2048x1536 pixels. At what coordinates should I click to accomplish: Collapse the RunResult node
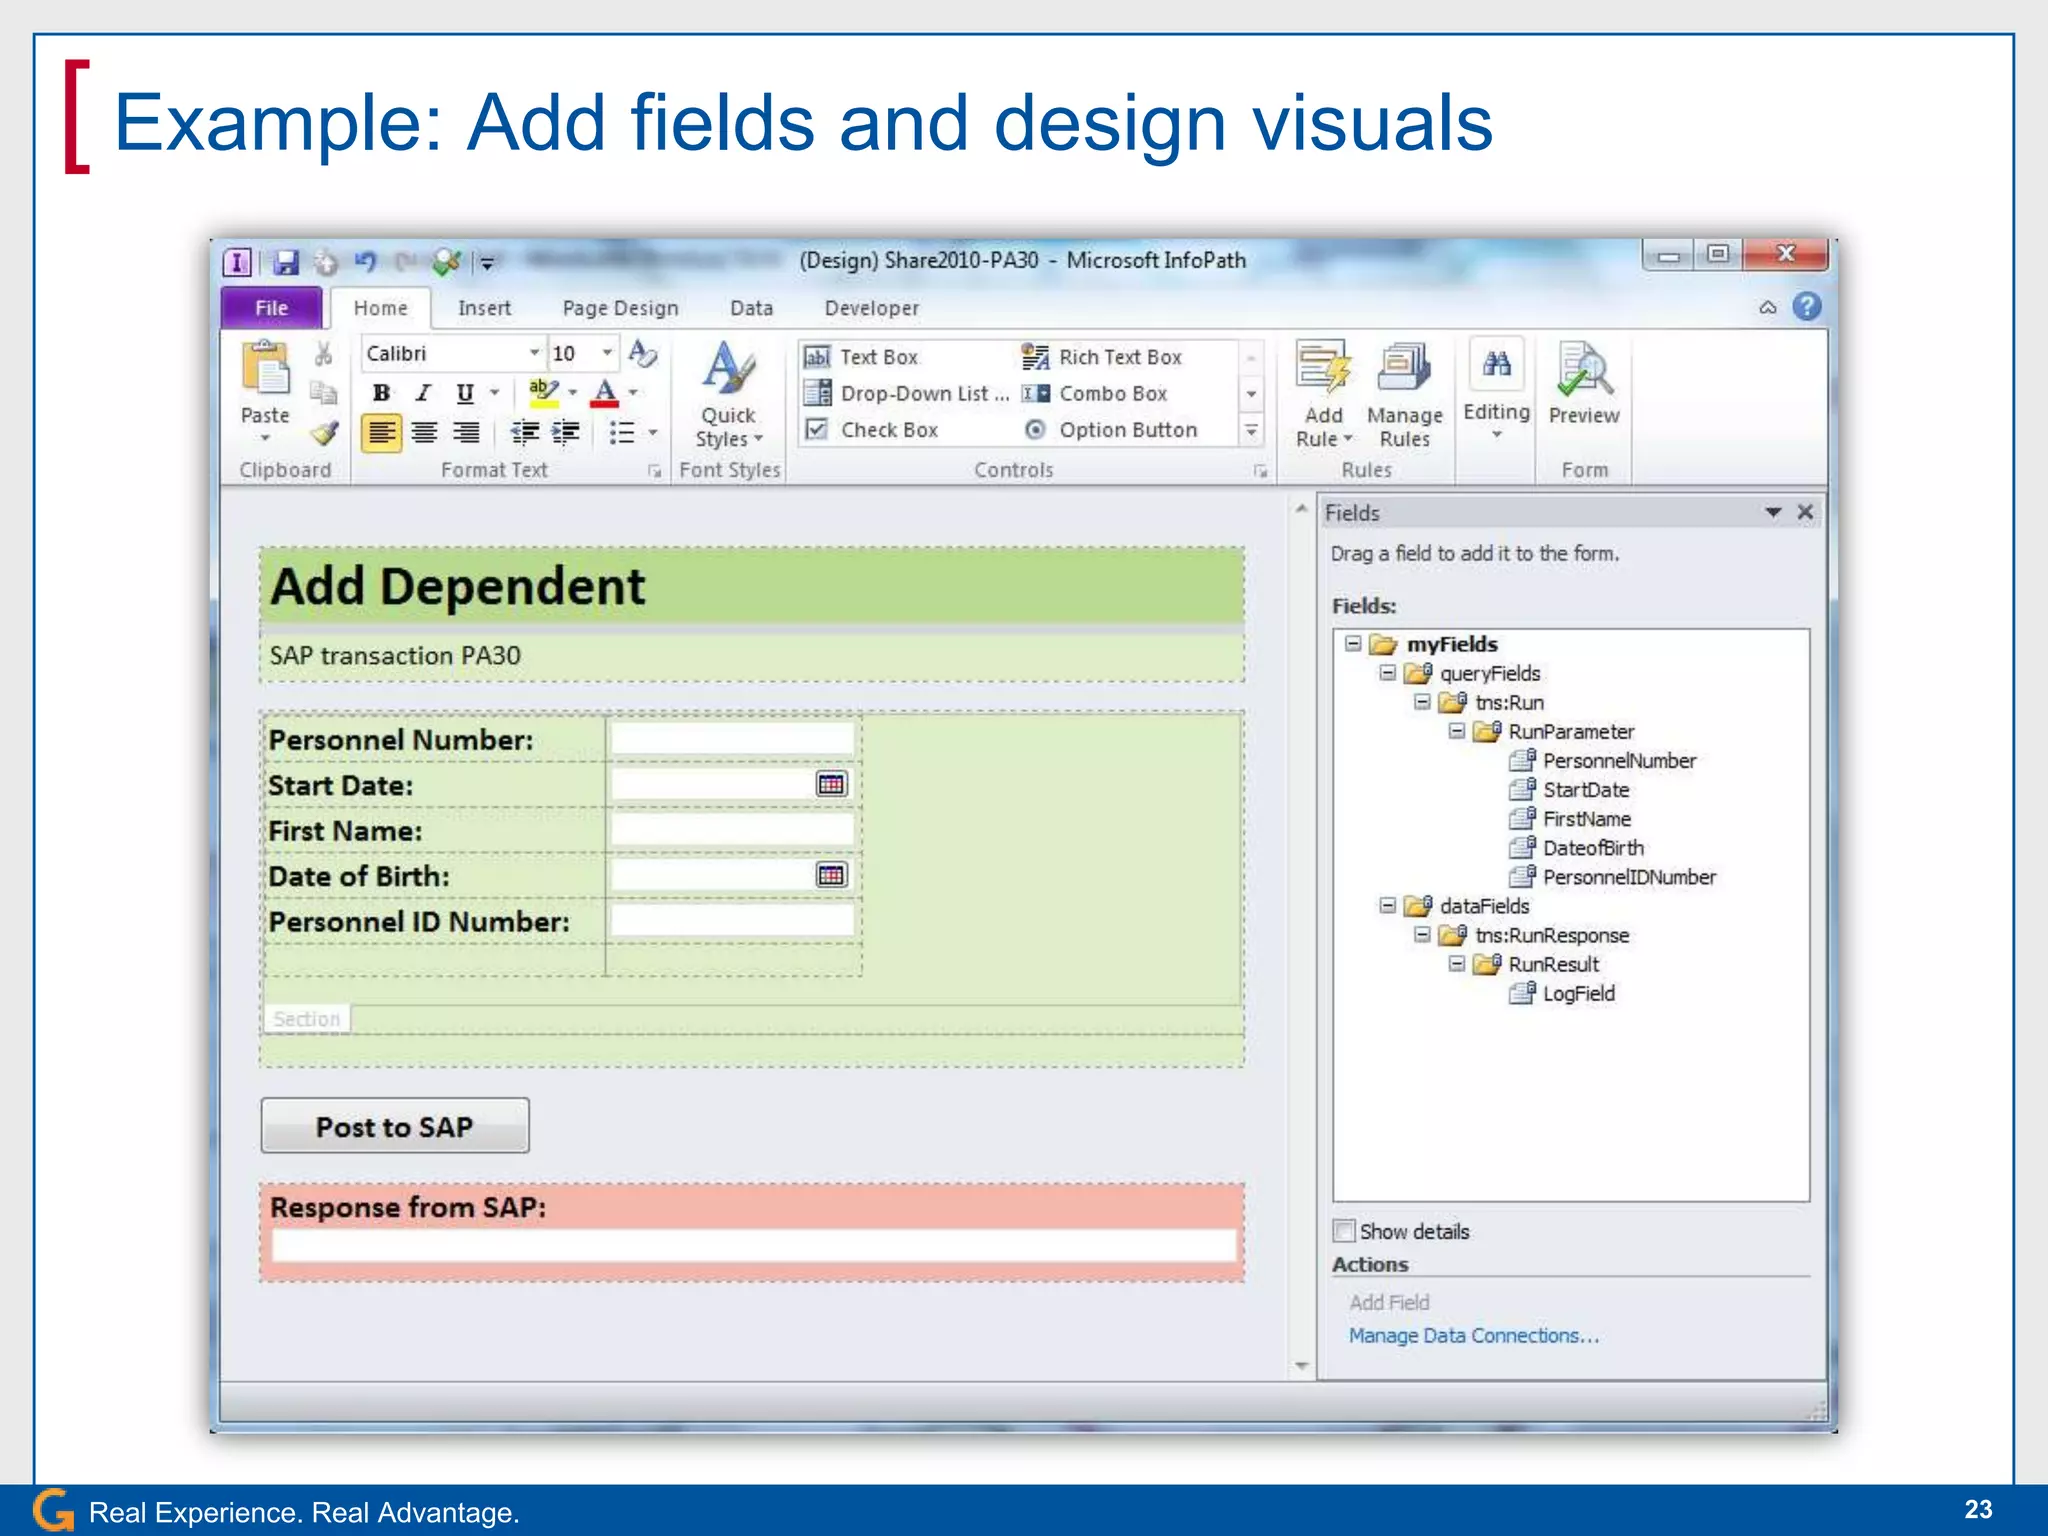(x=1456, y=963)
